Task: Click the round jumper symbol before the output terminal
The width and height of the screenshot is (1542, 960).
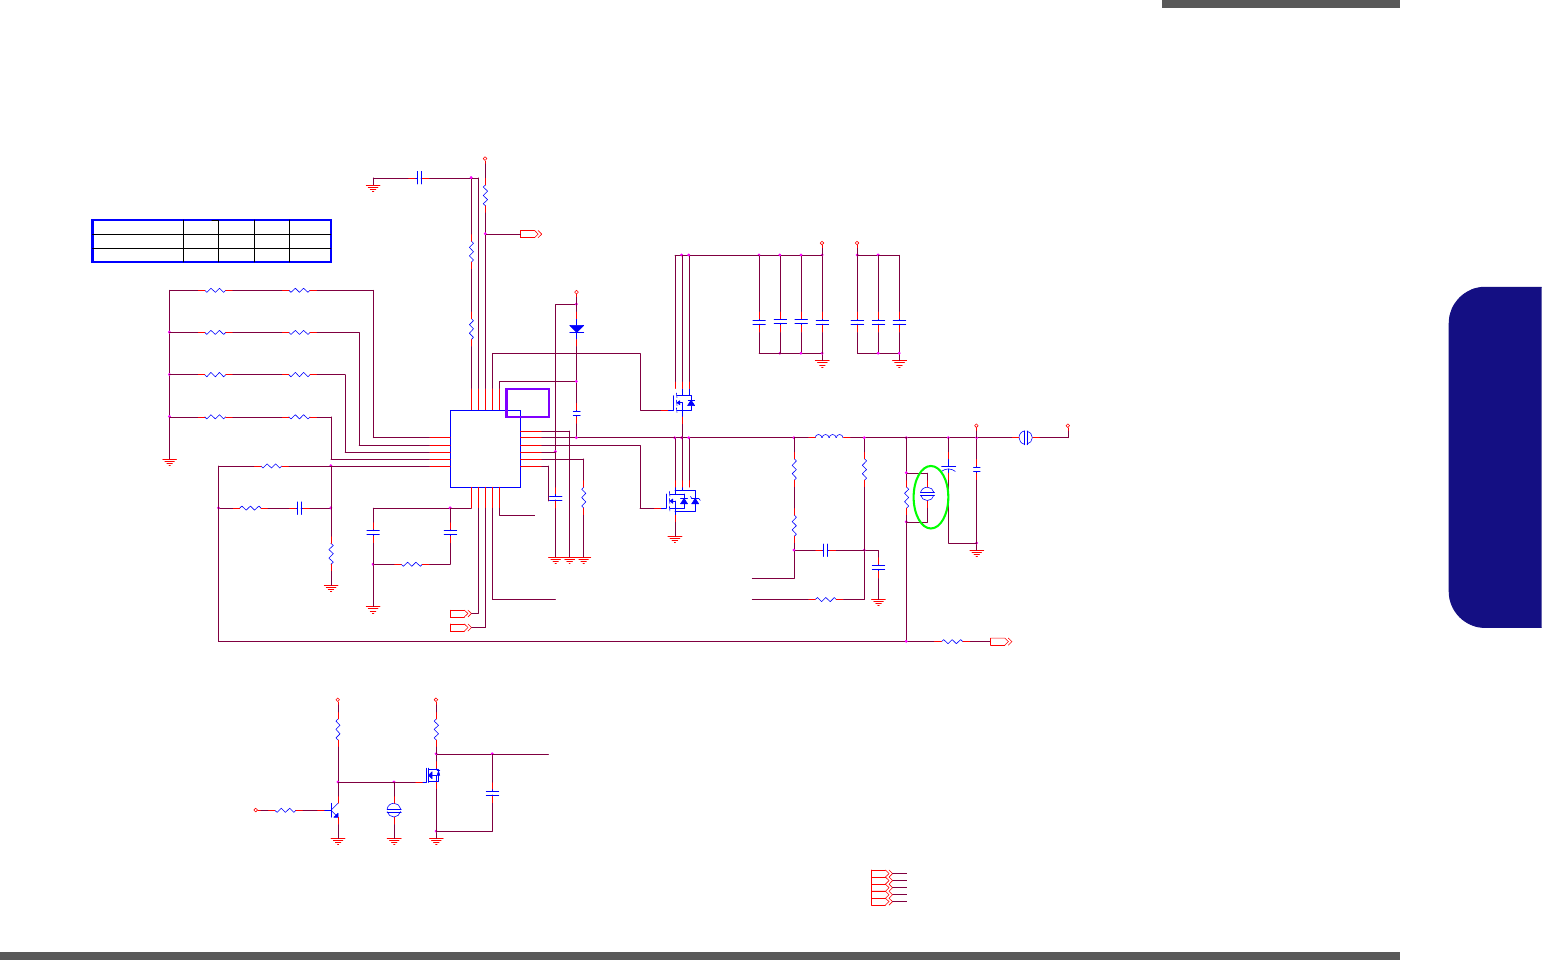Action: pos(1025,437)
